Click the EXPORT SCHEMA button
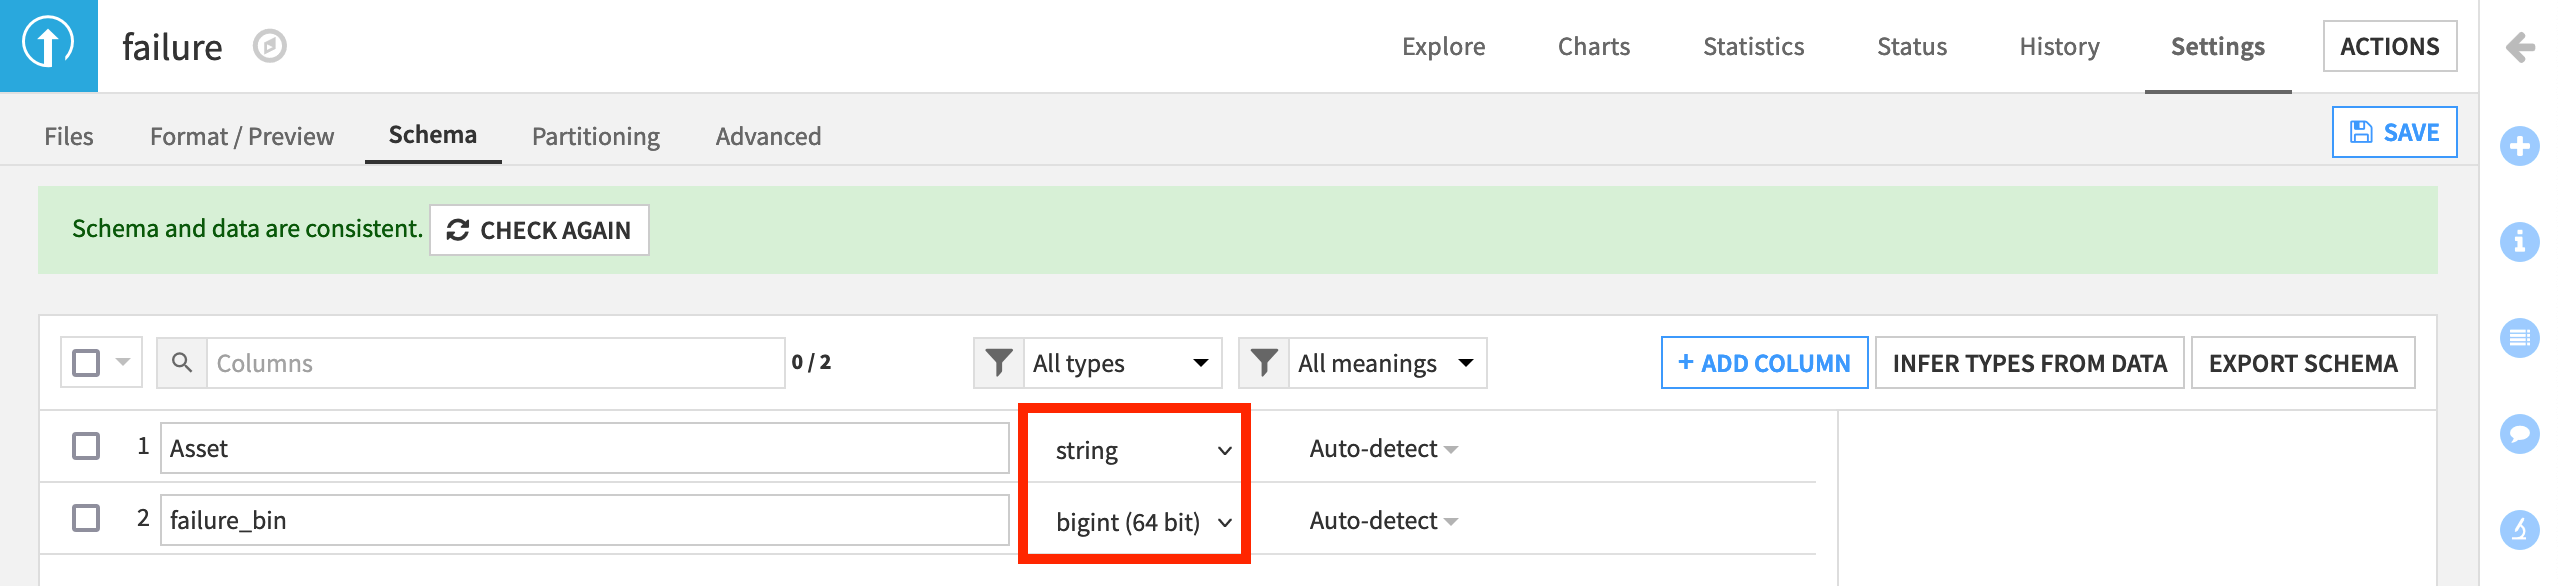The image size is (2558, 586). [x=2303, y=363]
